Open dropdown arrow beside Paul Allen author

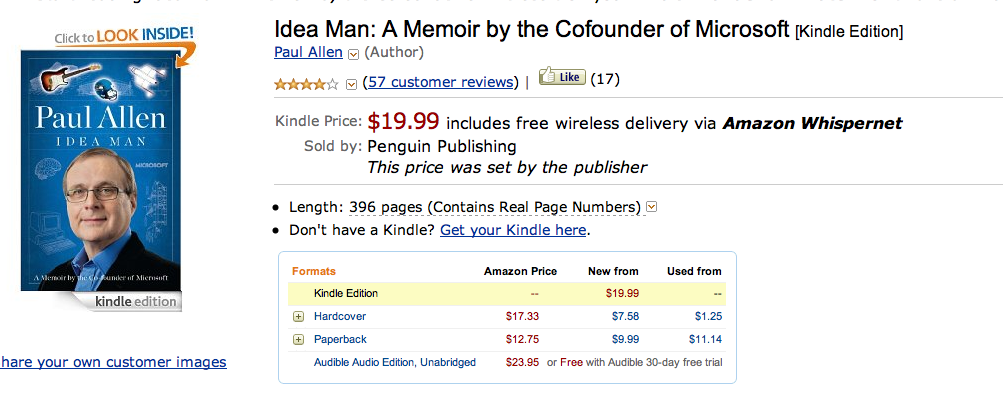(353, 53)
